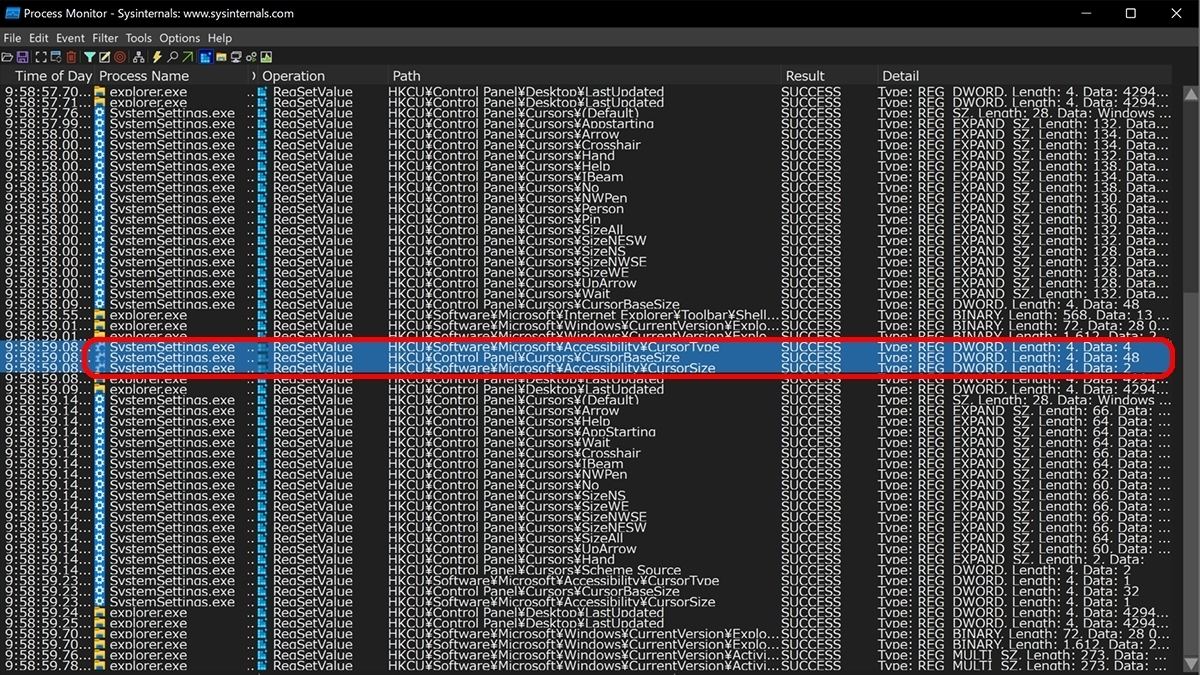Image resolution: width=1200 pixels, height=675 pixels.
Task: Toggle the Capture events toolbar icon
Action: [x=41, y=57]
